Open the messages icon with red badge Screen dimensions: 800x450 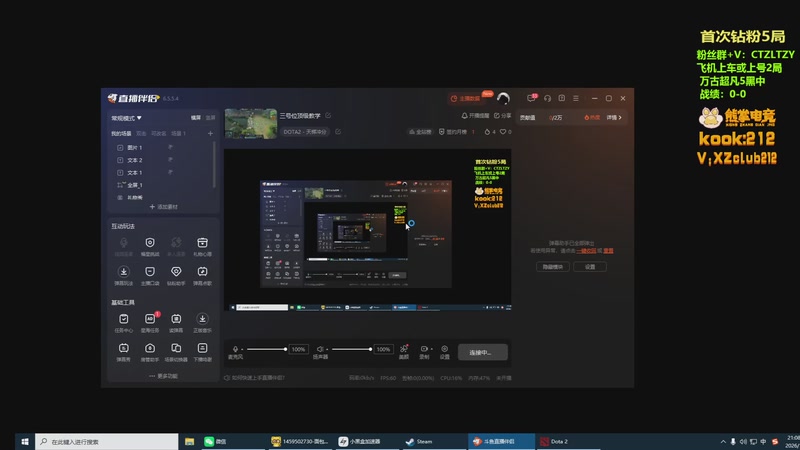pos(531,98)
